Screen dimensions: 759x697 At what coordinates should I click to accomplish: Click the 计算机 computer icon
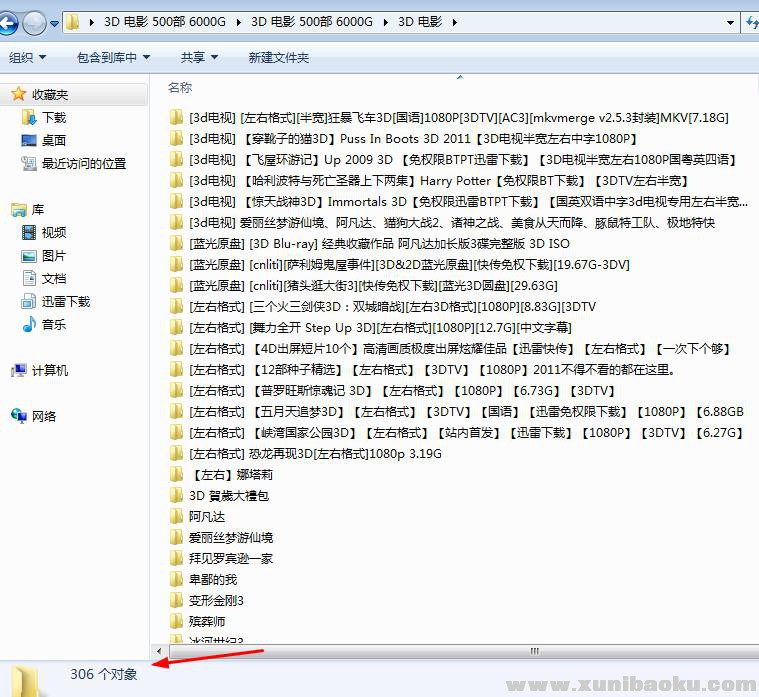(x=19, y=371)
